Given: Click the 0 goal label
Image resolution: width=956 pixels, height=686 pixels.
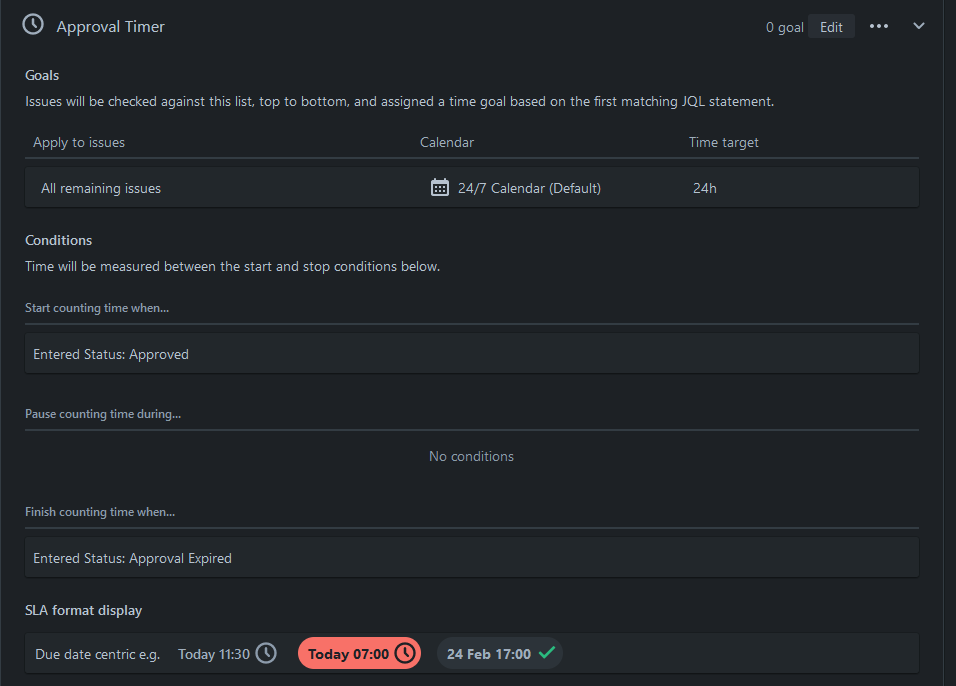Looking at the screenshot, I should (x=785, y=27).
